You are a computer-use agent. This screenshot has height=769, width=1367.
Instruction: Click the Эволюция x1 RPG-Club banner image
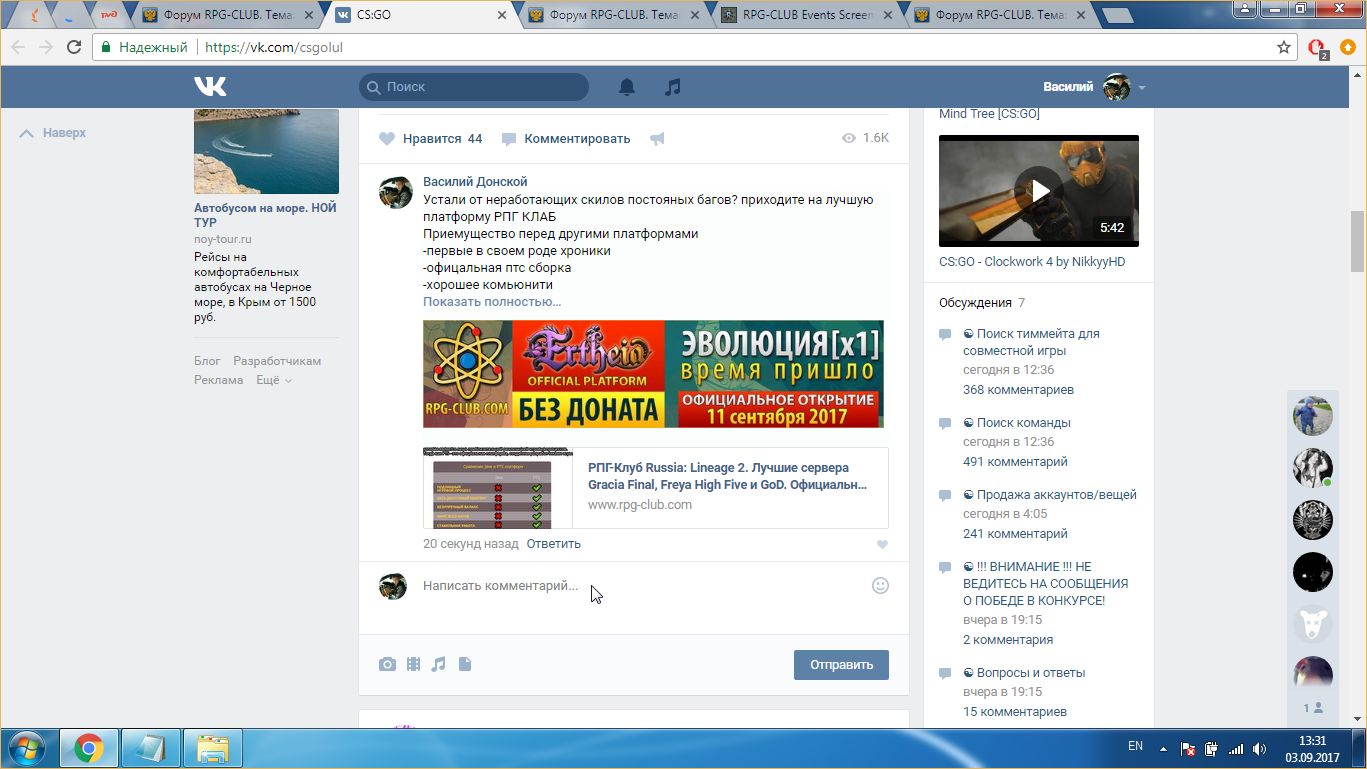point(653,374)
